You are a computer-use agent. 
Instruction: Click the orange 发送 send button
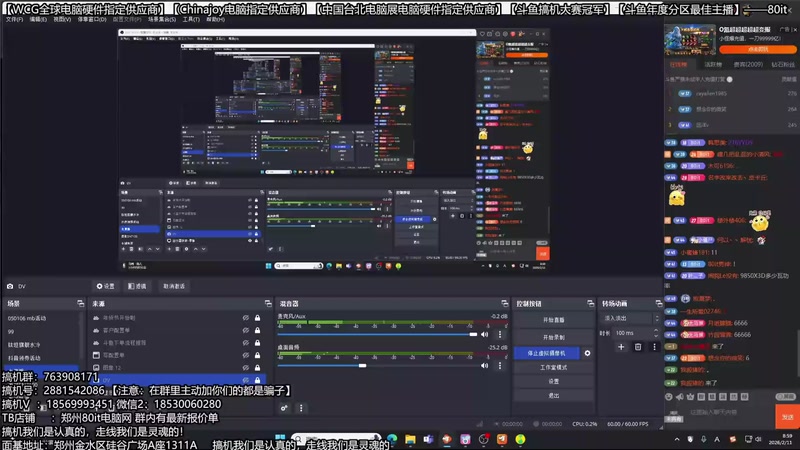point(787,416)
